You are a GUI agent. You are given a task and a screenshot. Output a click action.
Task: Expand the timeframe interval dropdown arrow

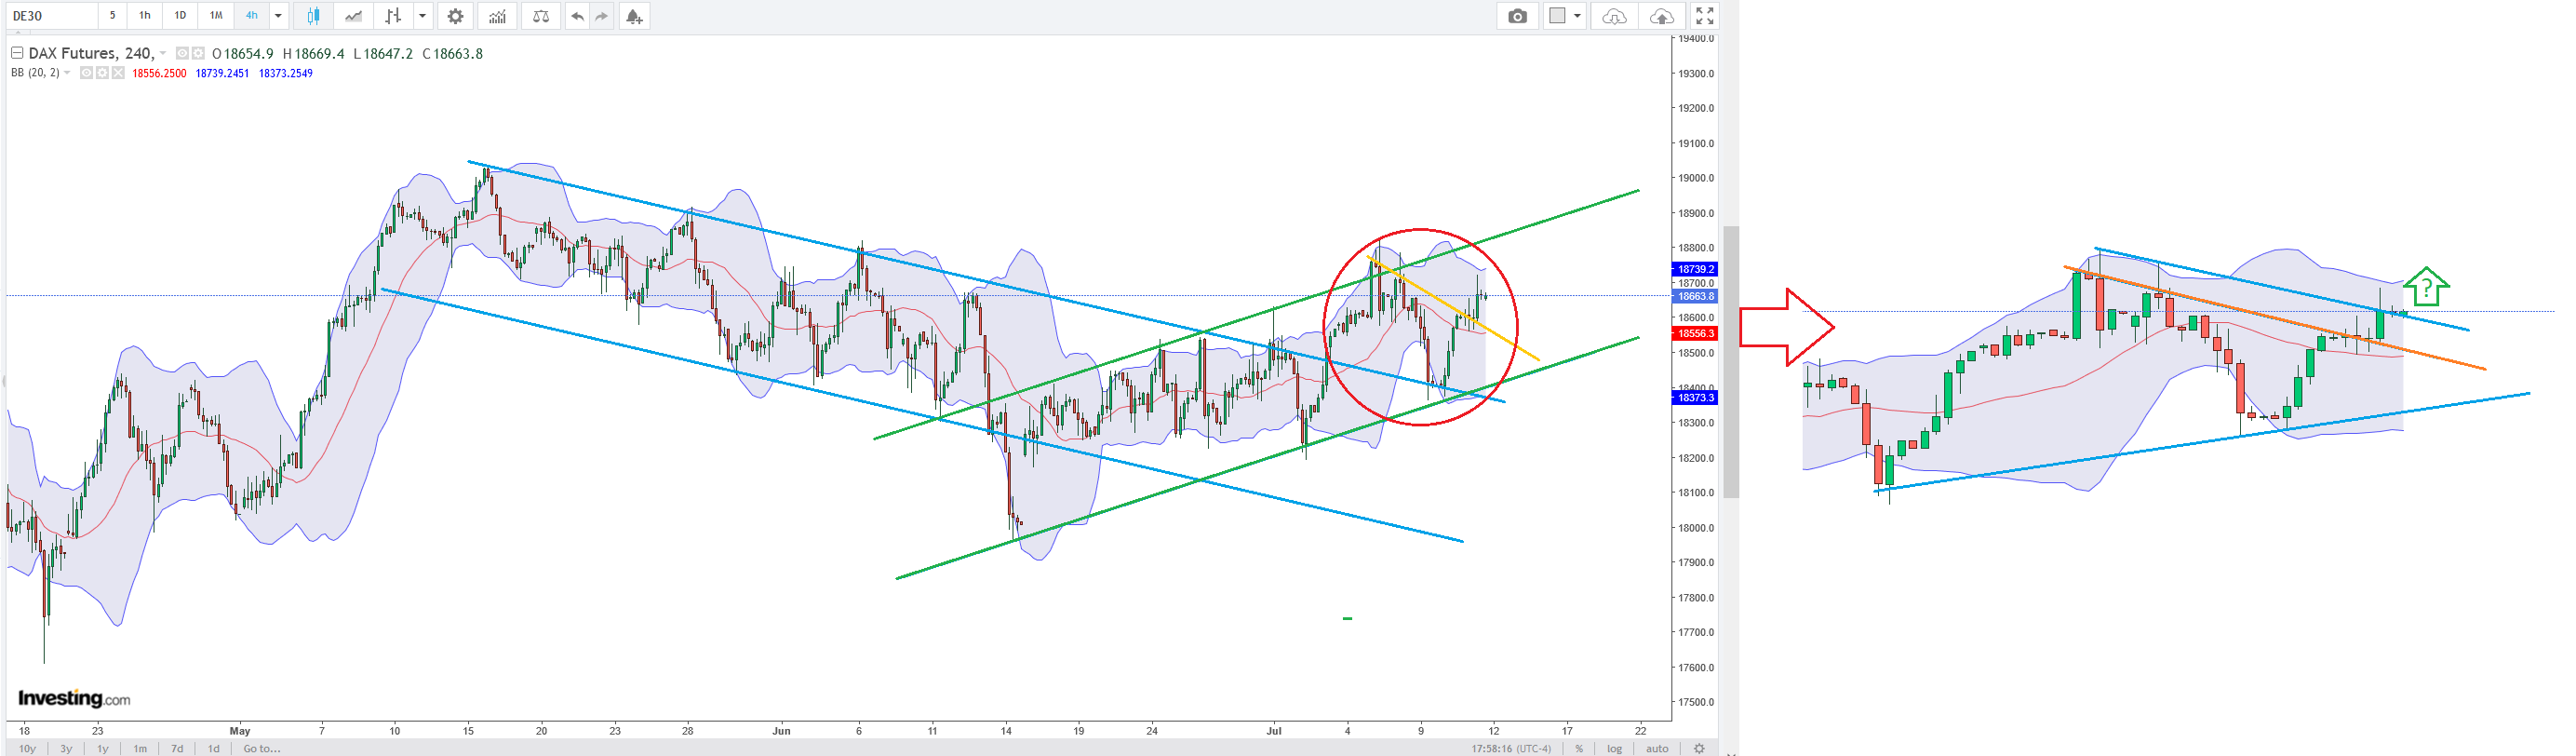pos(279,16)
